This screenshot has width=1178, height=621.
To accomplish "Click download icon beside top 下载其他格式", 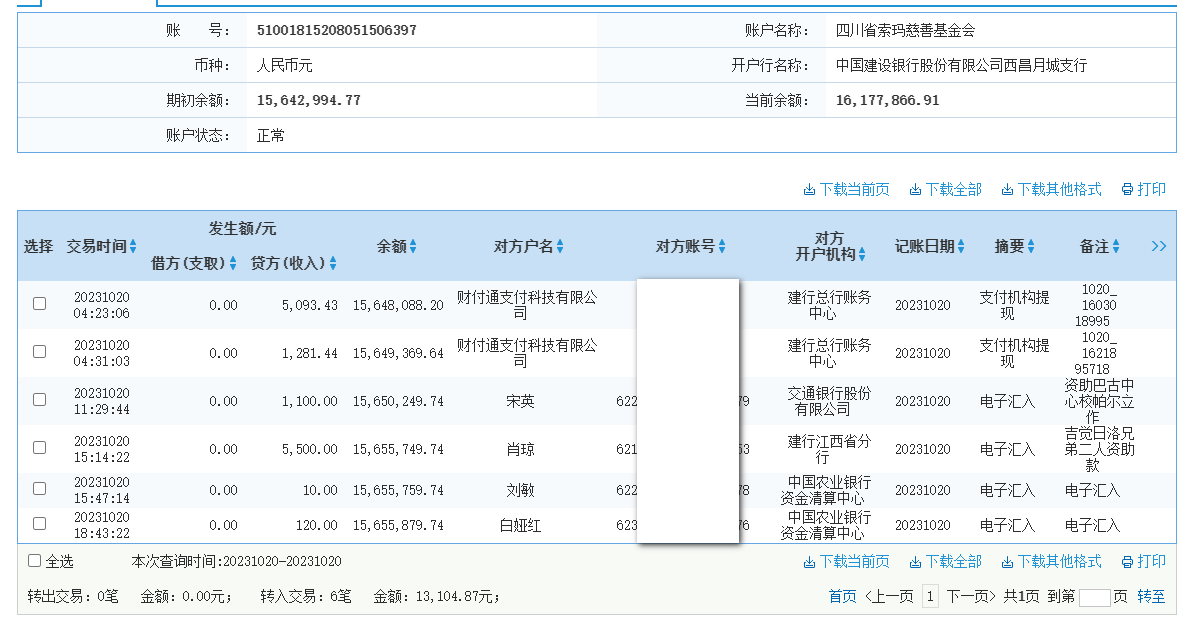I will pos(1007,190).
